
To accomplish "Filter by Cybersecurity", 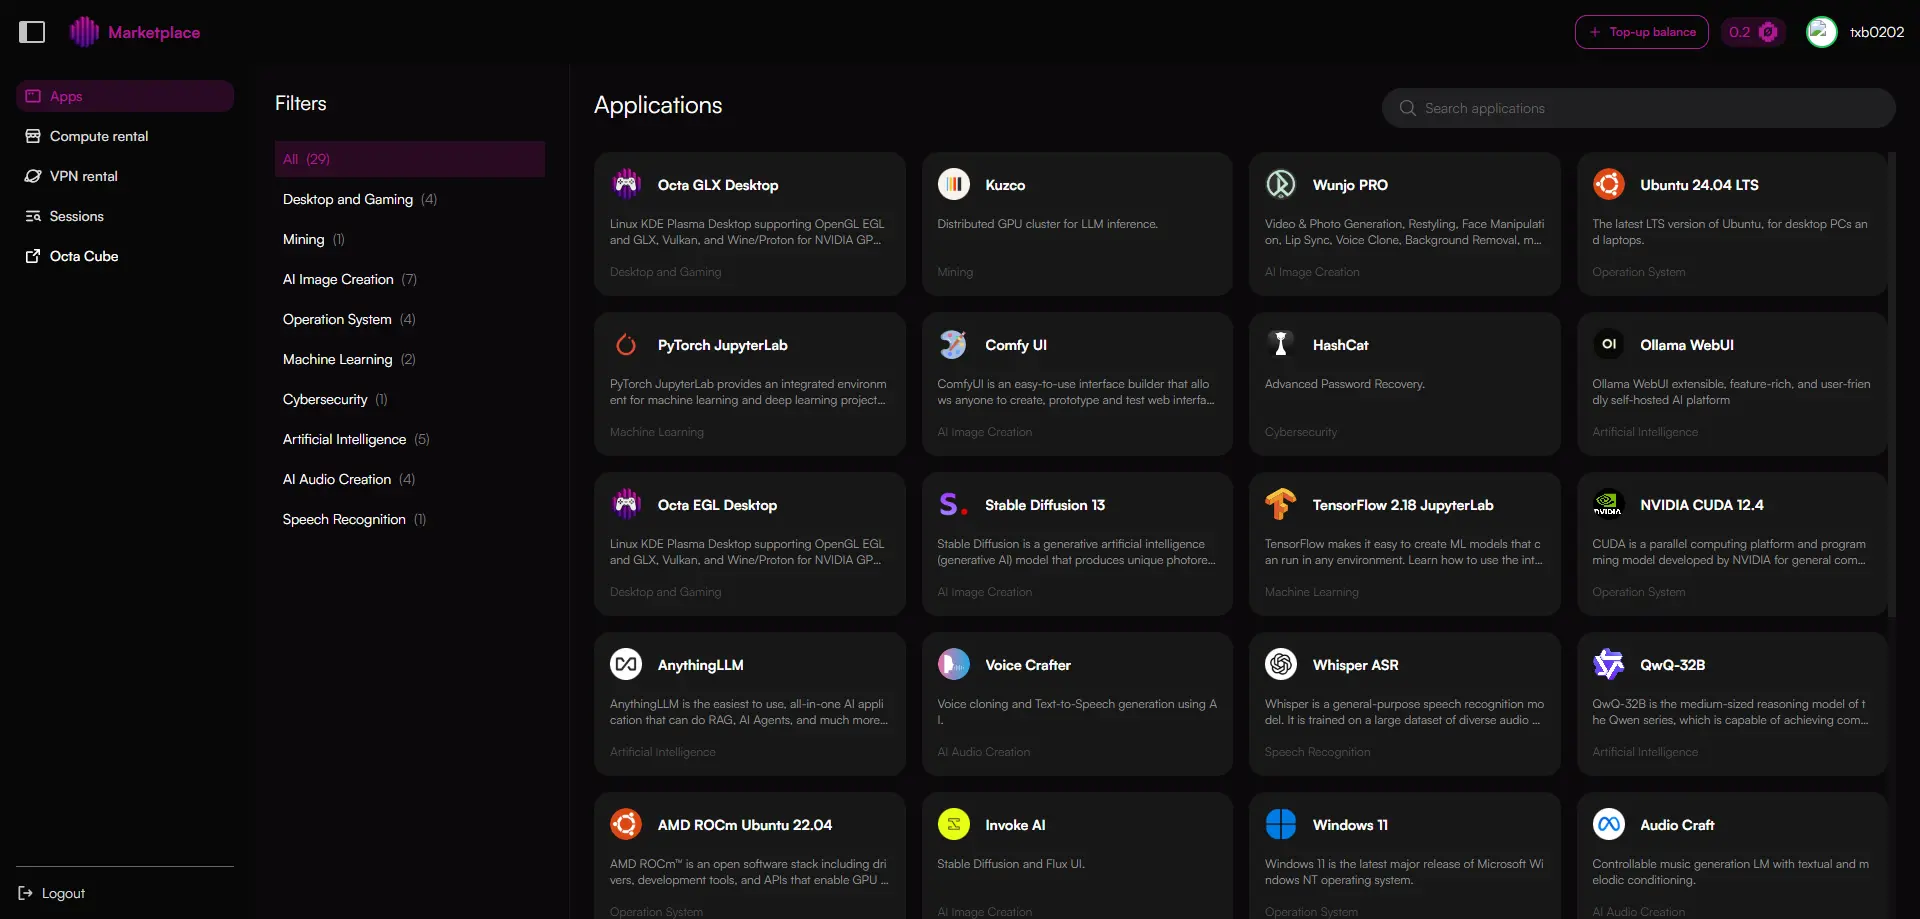I will click(x=410, y=399).
